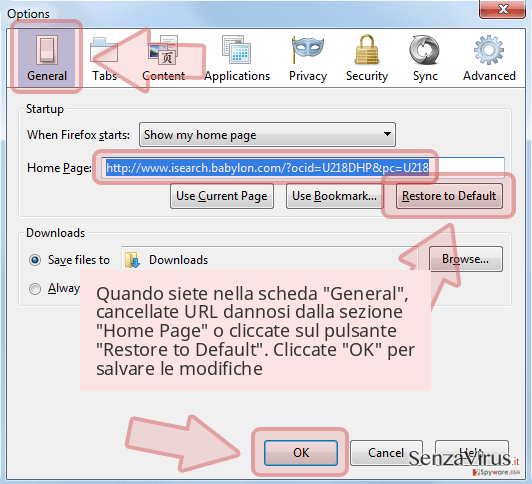Select the 'Always ask' radio button

coord(35,289)
